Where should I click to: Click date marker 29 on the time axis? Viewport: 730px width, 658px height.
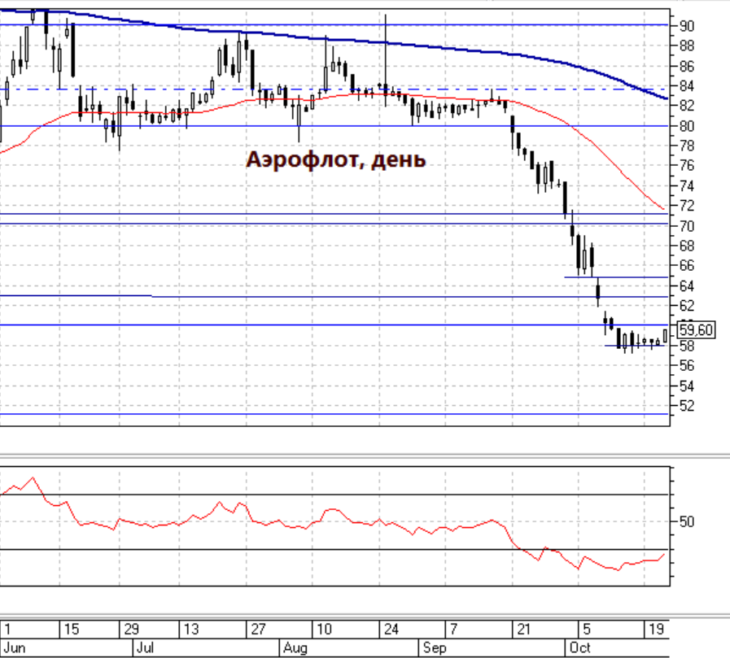[x=131, y=630]
